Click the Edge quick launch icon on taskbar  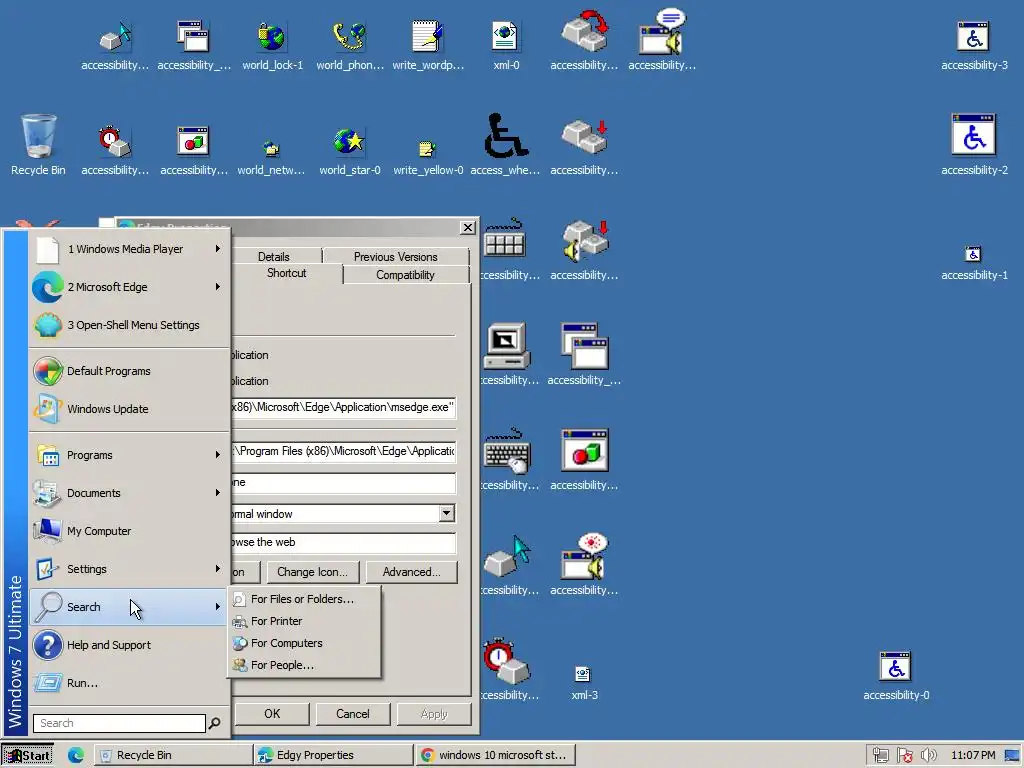(x=76, y=755)
